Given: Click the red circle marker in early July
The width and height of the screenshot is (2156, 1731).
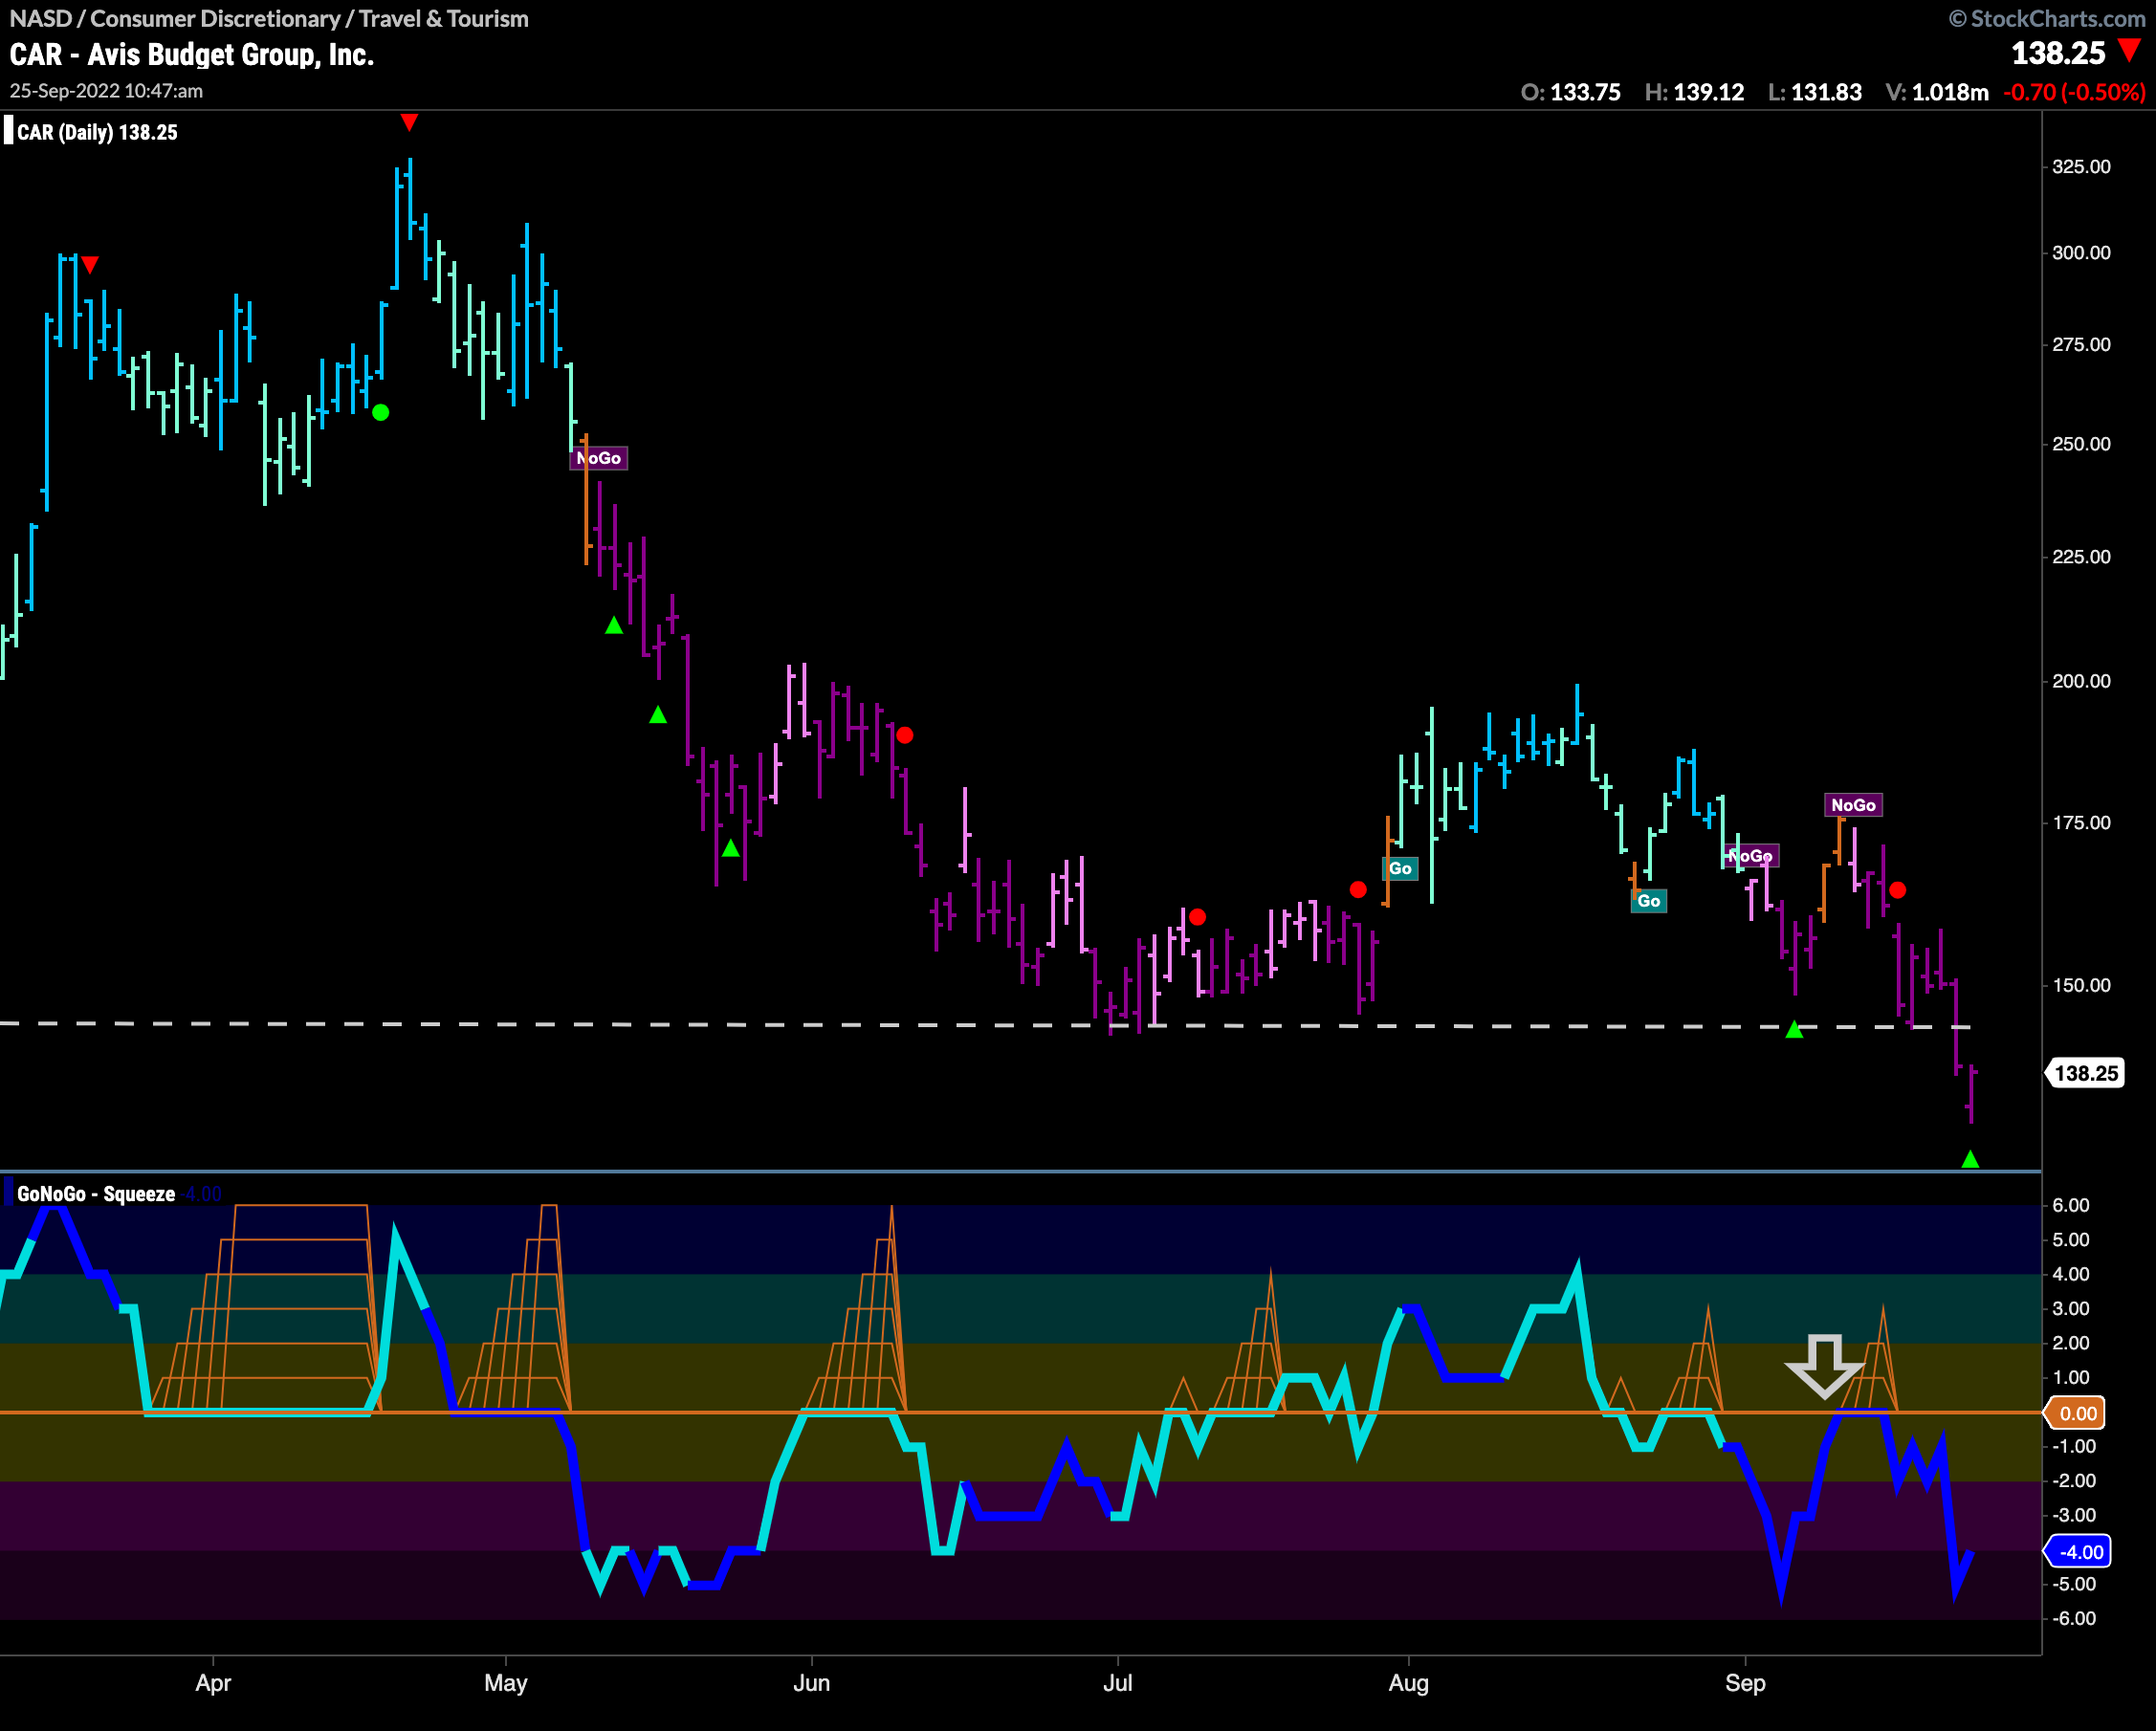Looking at the screenshot, I should coord(1197,916).
